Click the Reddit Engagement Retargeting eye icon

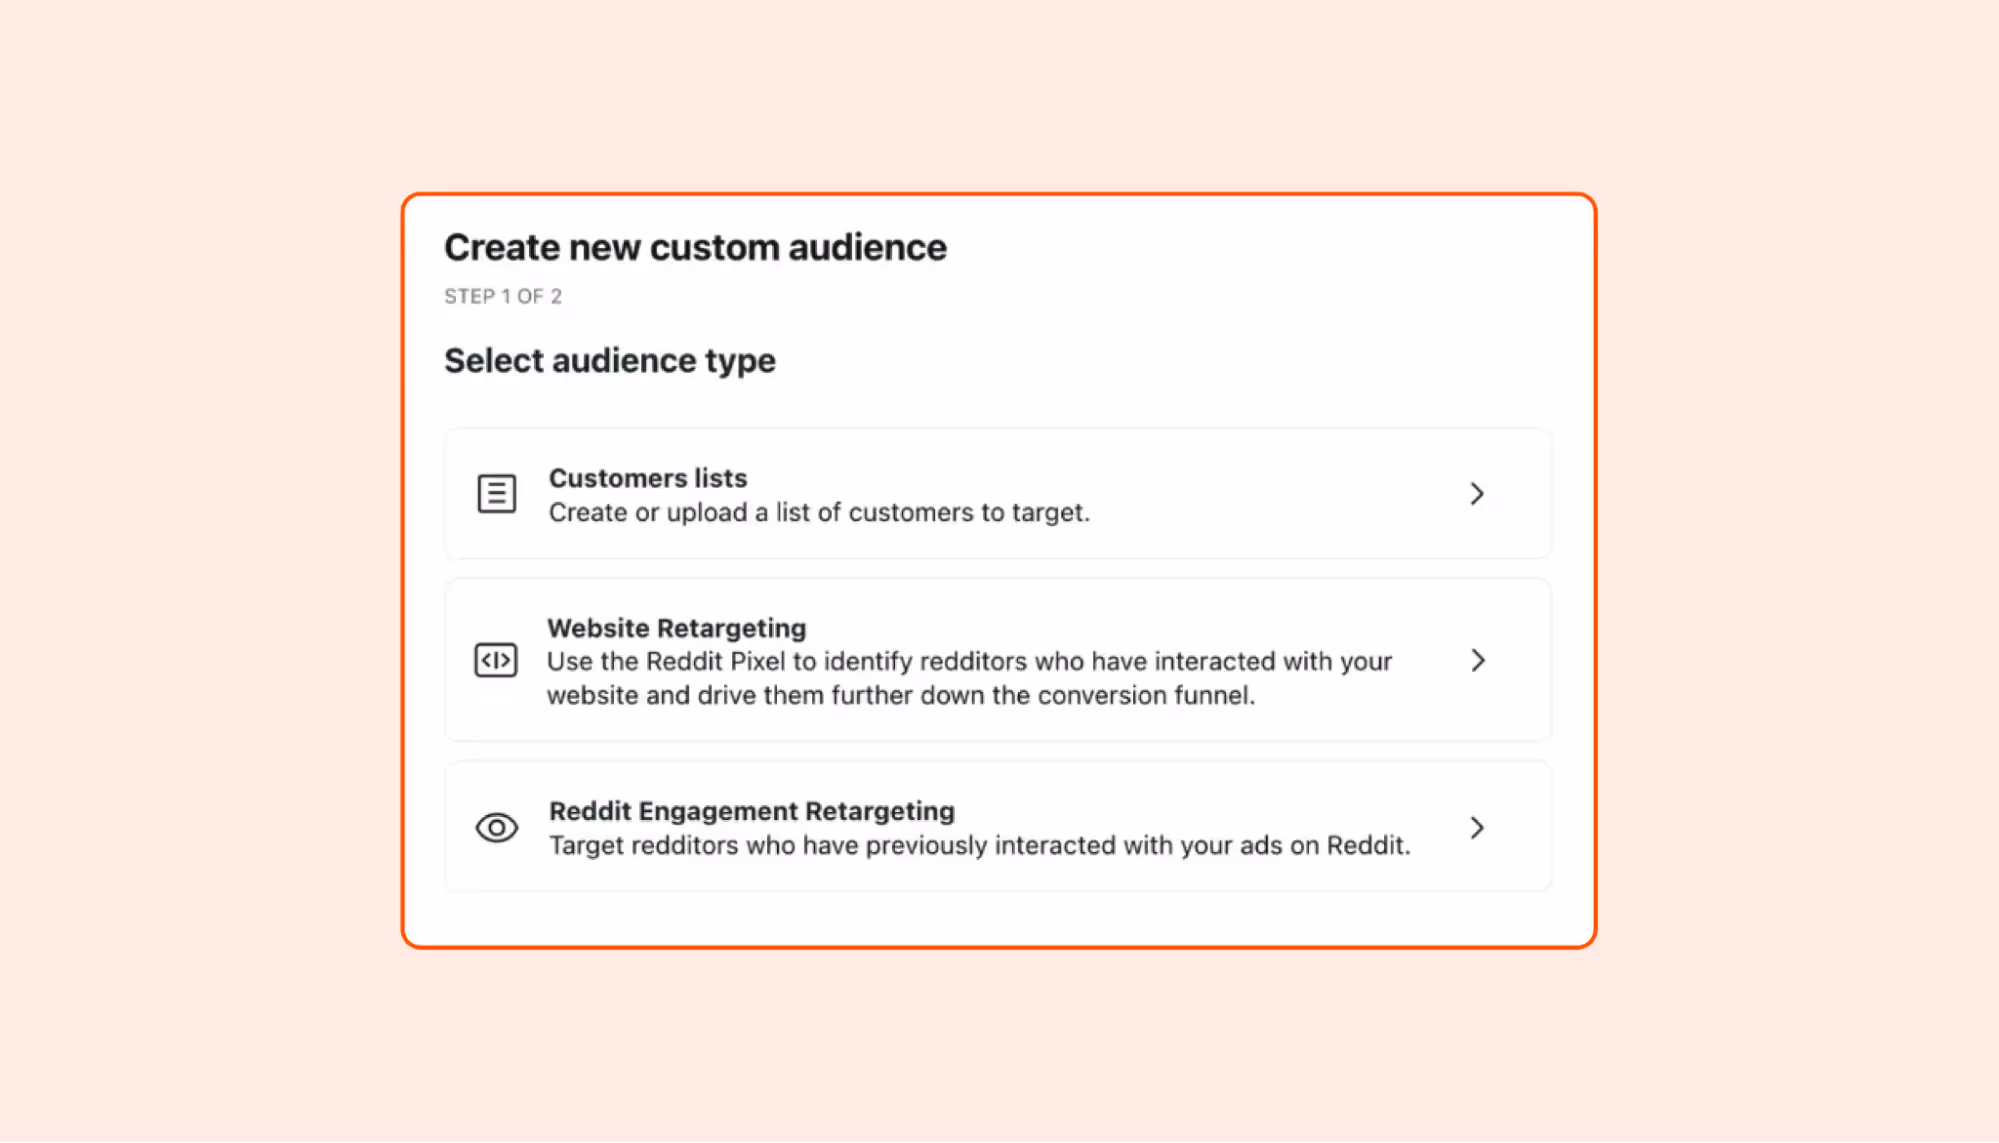click(x=495, y=827)
